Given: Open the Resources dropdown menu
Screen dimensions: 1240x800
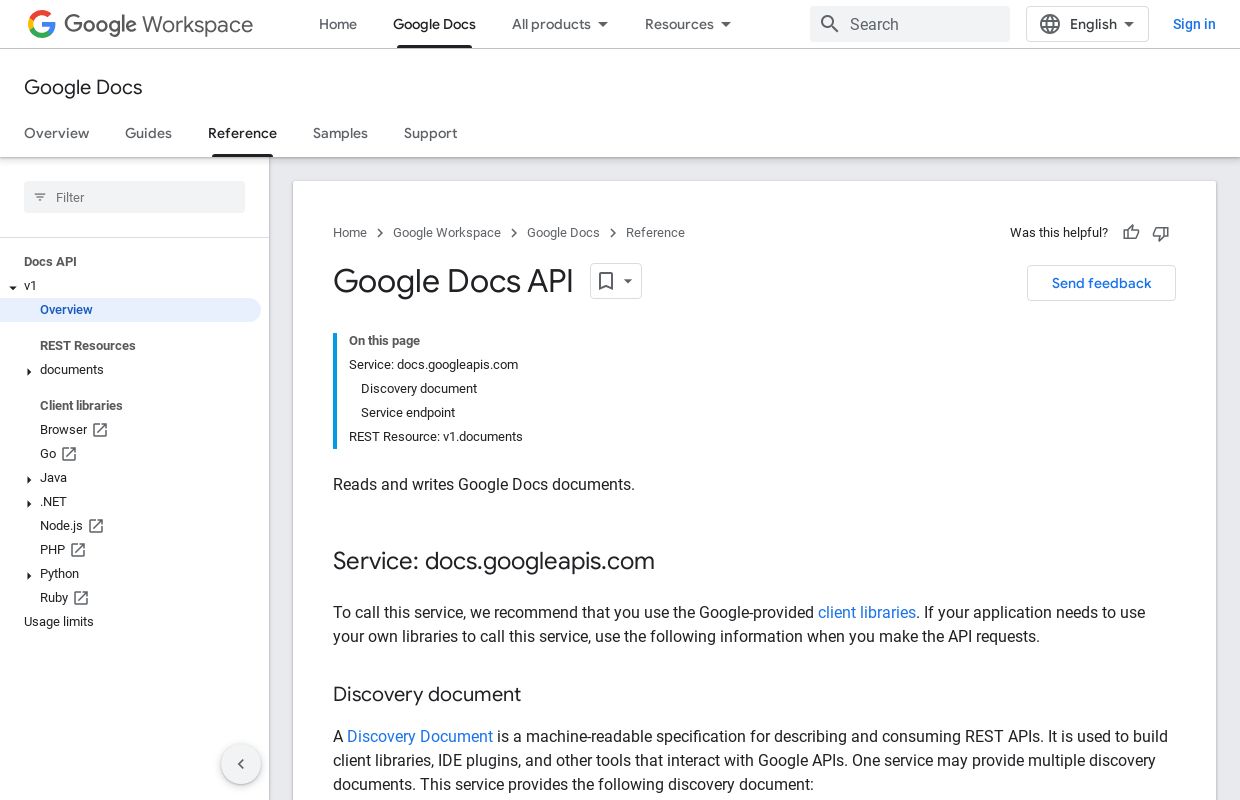Looking at the screenshot, I should pos(688,24).
